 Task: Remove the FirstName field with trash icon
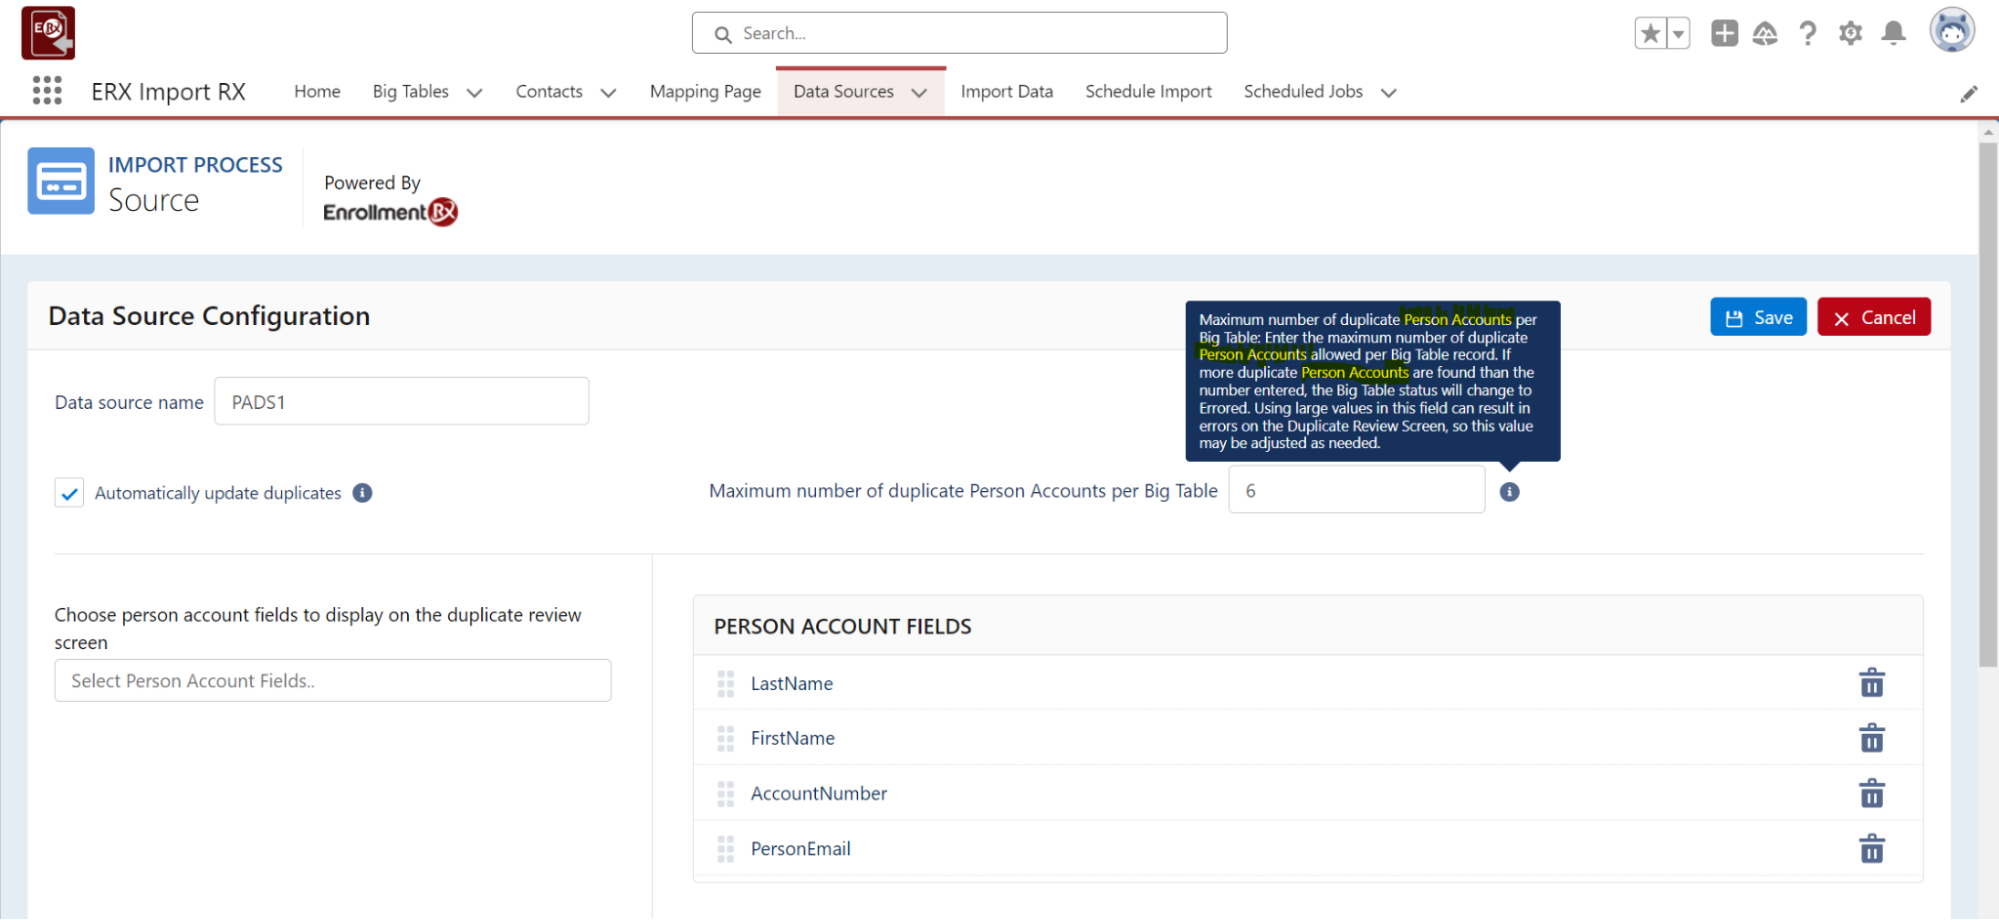(1871, 738)
